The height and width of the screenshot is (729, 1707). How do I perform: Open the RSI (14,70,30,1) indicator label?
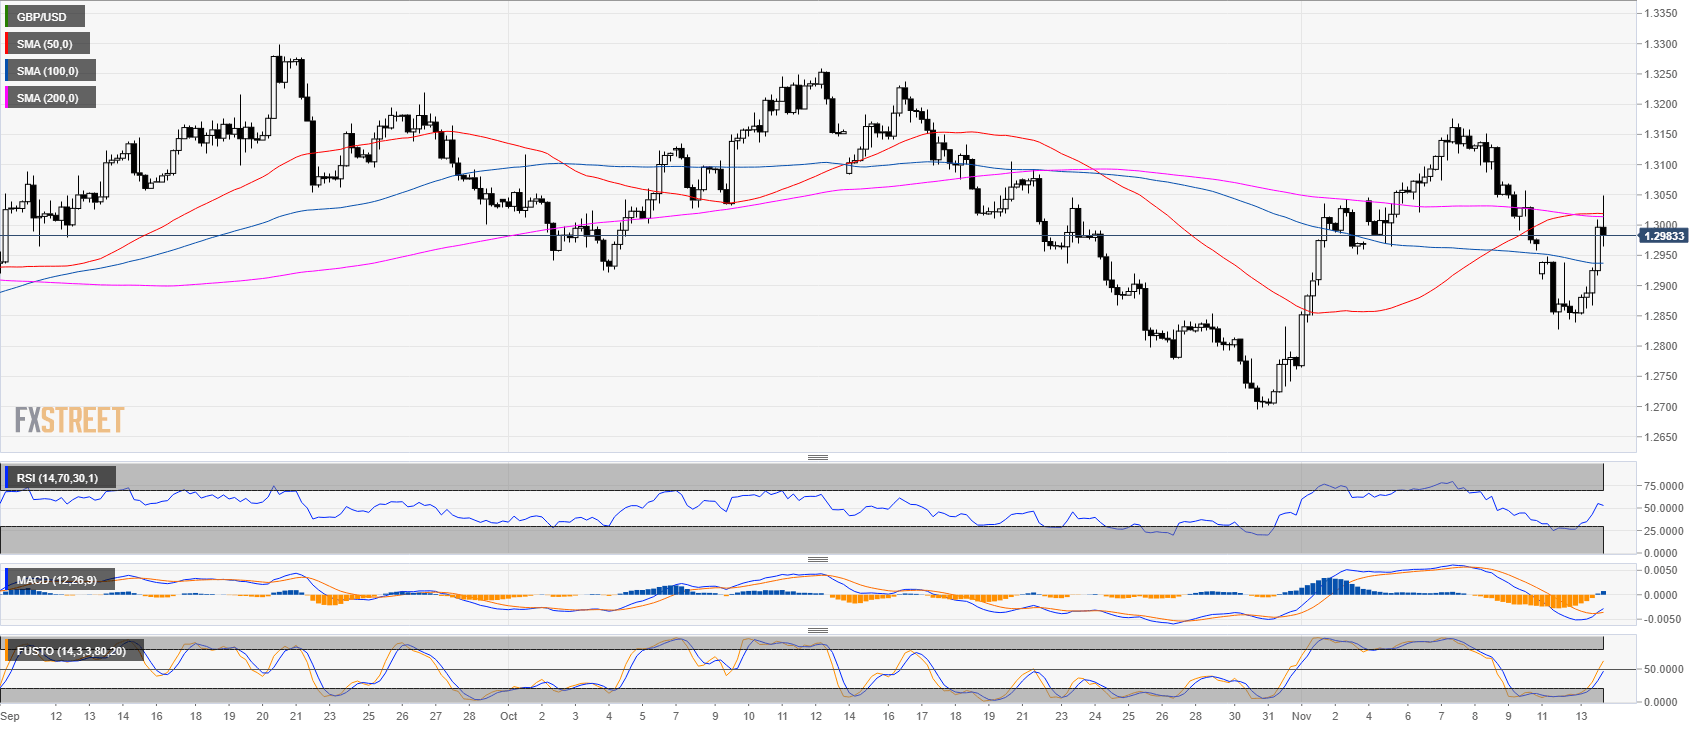point(57,478)
